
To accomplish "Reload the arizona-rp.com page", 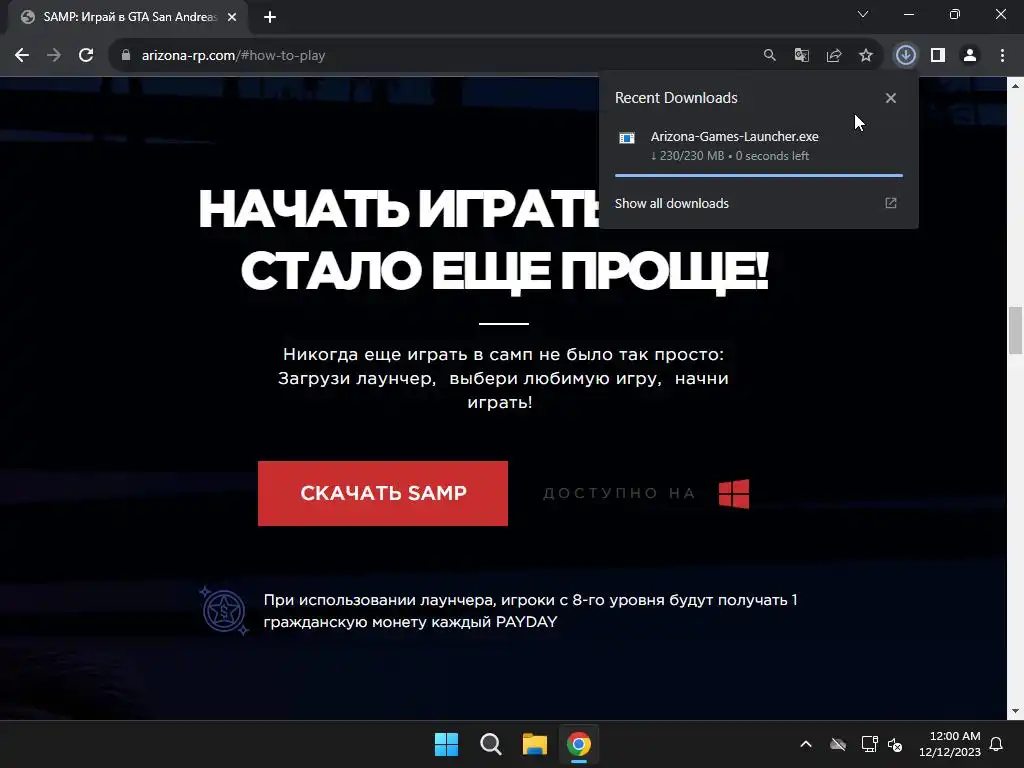I will coord(86,56).
